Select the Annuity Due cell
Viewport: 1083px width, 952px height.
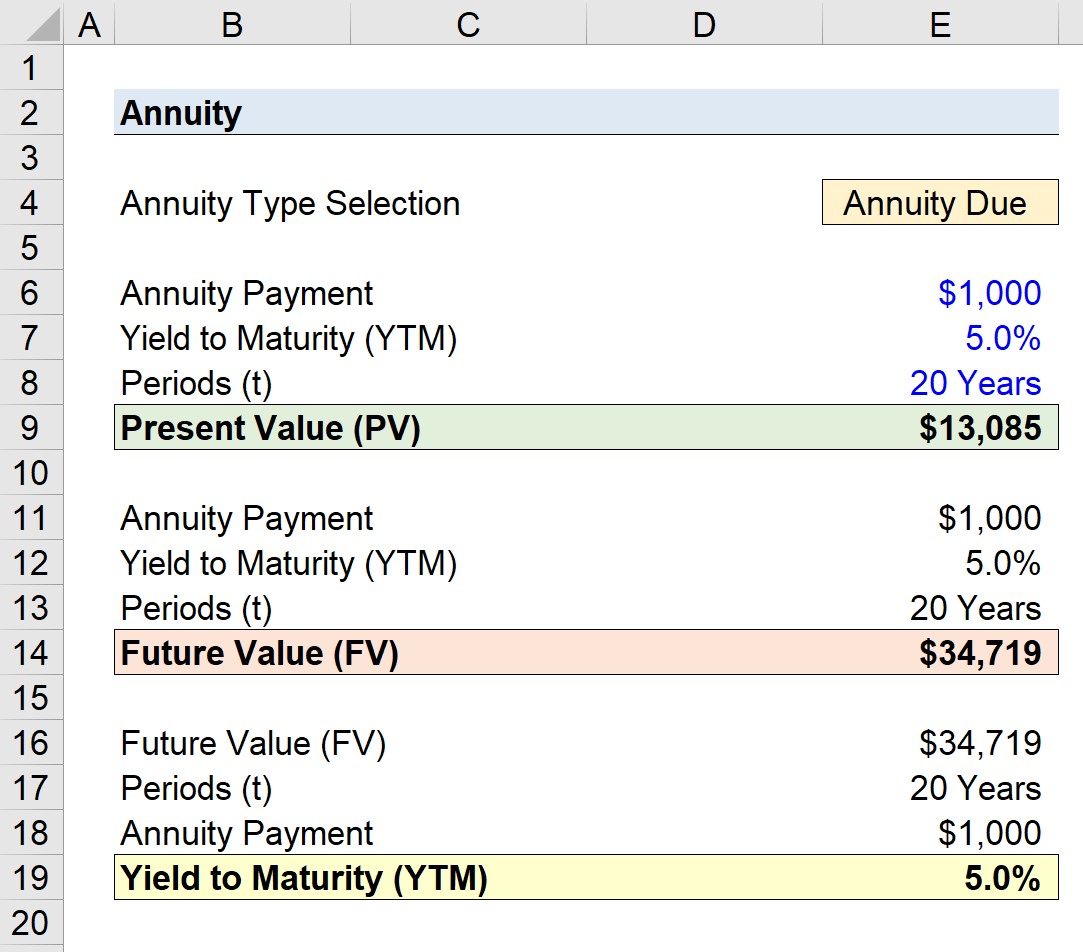click(x=939, y=203)
